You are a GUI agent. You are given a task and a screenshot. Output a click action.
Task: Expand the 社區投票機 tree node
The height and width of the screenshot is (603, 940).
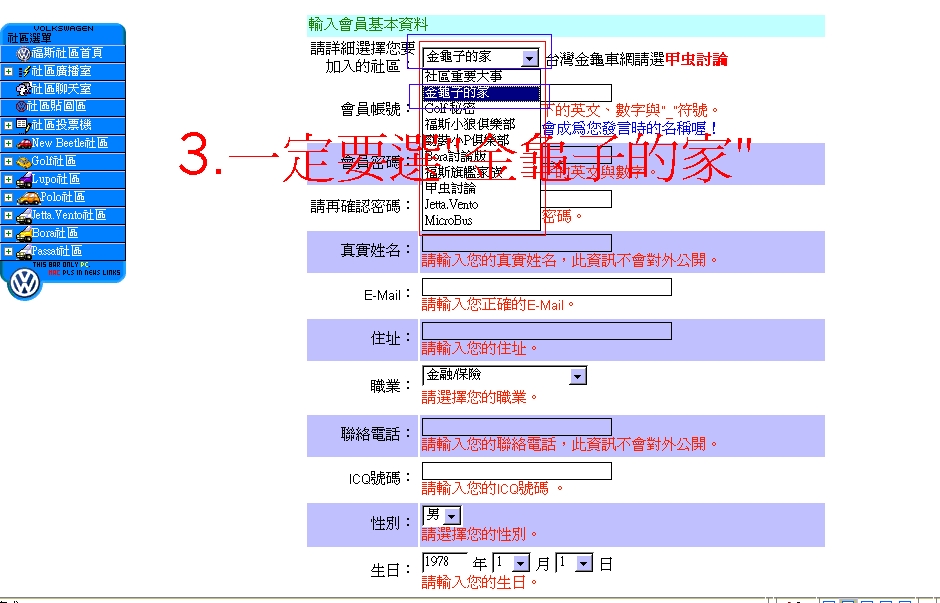tap(8, 125)
